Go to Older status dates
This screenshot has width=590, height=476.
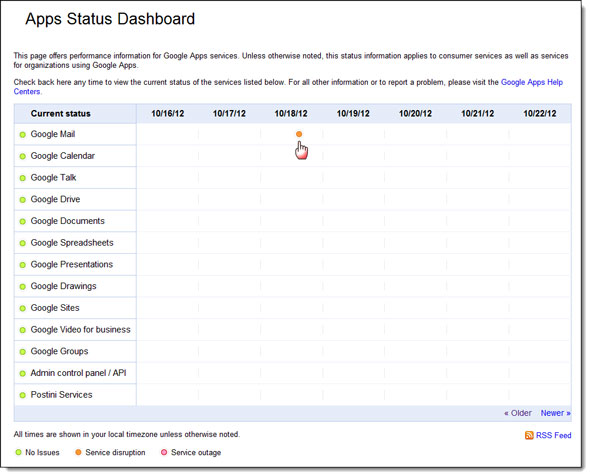[518, 413]
